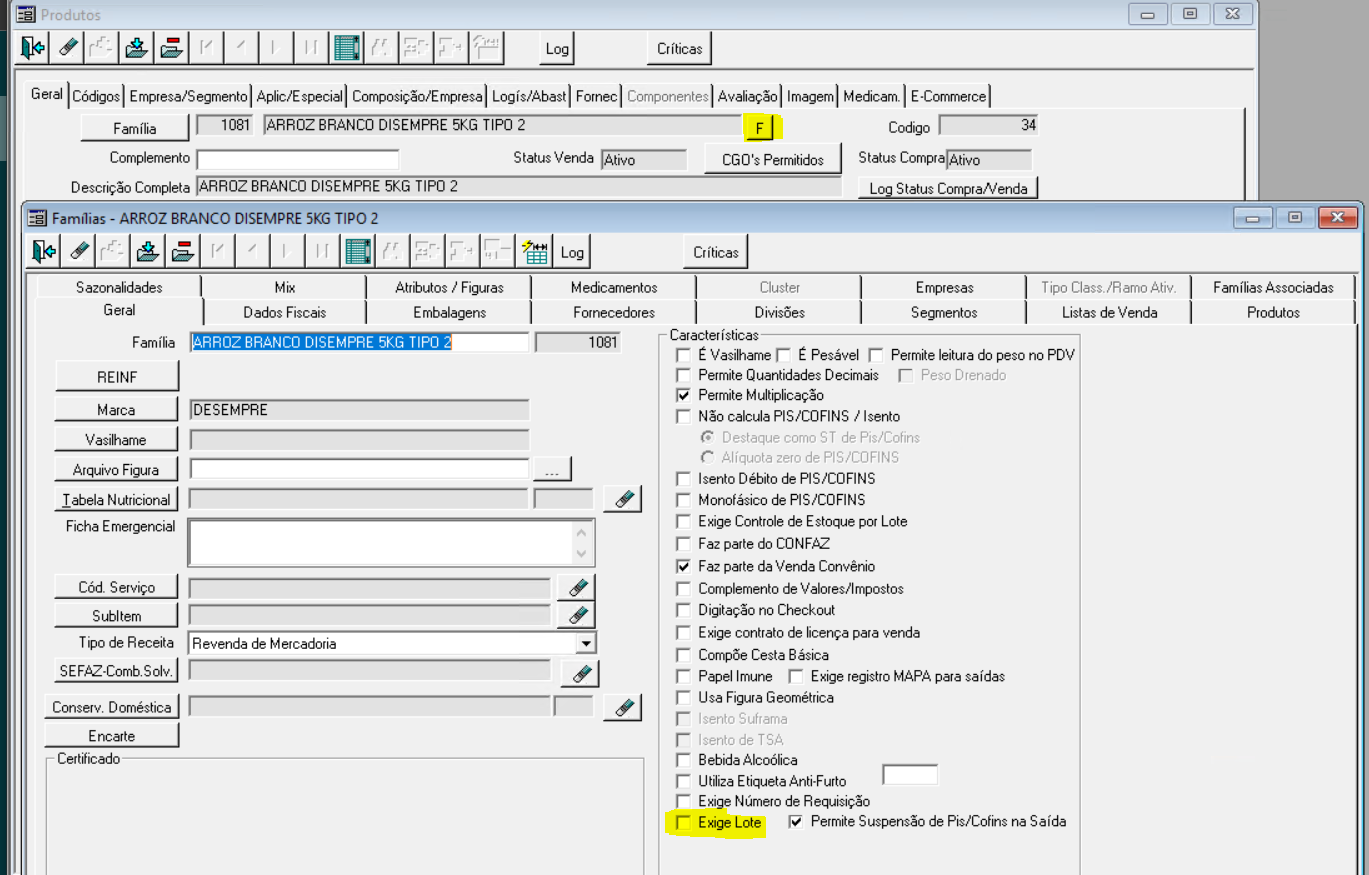Click exit door icon in Produtos toolbar
Viewport: 1369px width, 875px height.
point(33,47)
